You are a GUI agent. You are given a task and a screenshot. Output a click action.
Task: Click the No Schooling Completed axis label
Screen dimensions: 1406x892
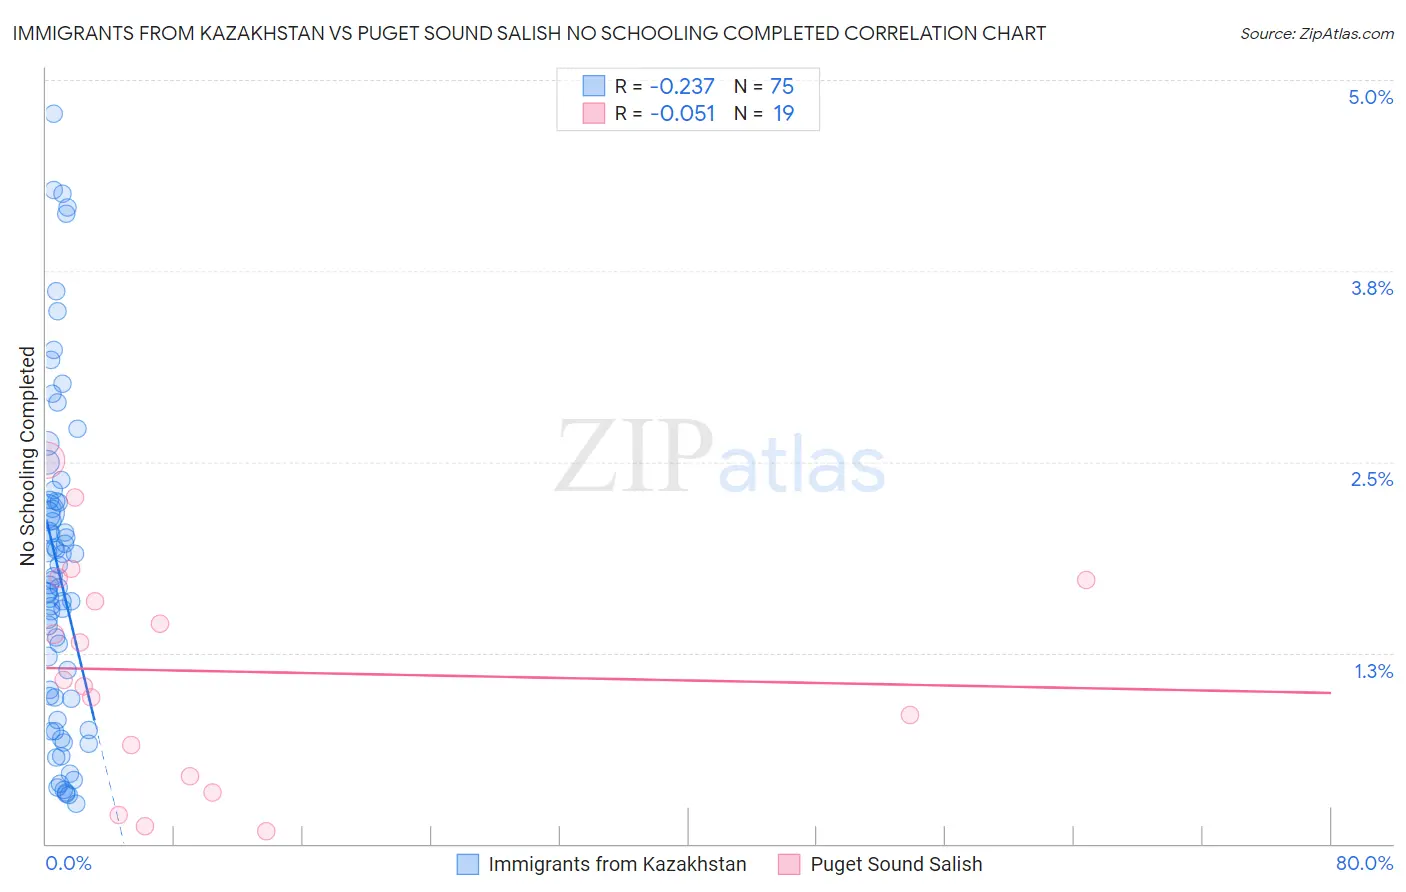click(27, 456)
